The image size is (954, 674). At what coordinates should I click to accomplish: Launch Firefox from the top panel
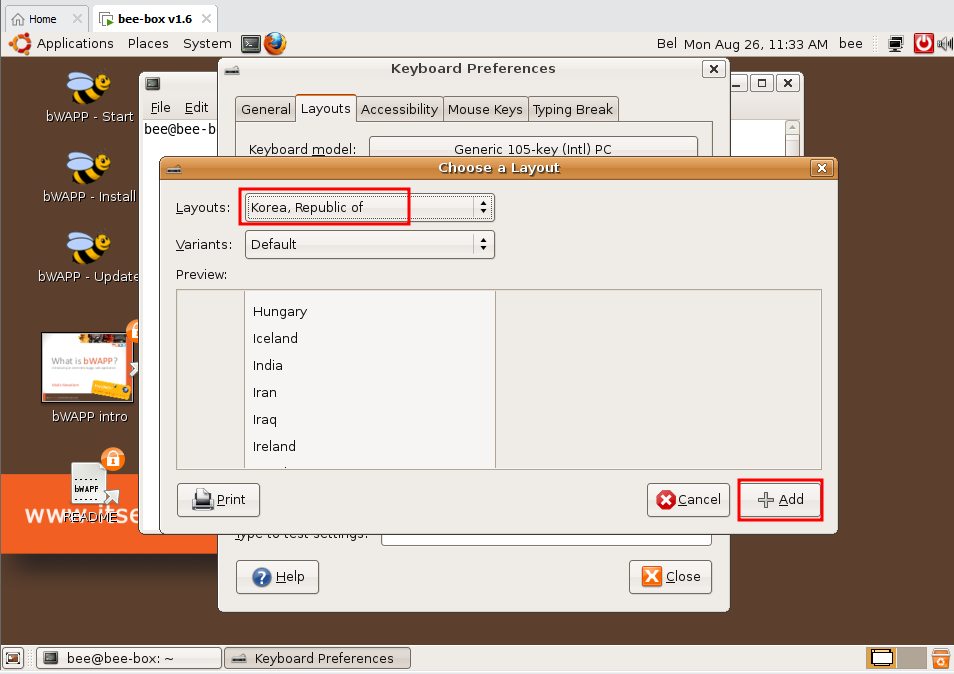(275, 44)
